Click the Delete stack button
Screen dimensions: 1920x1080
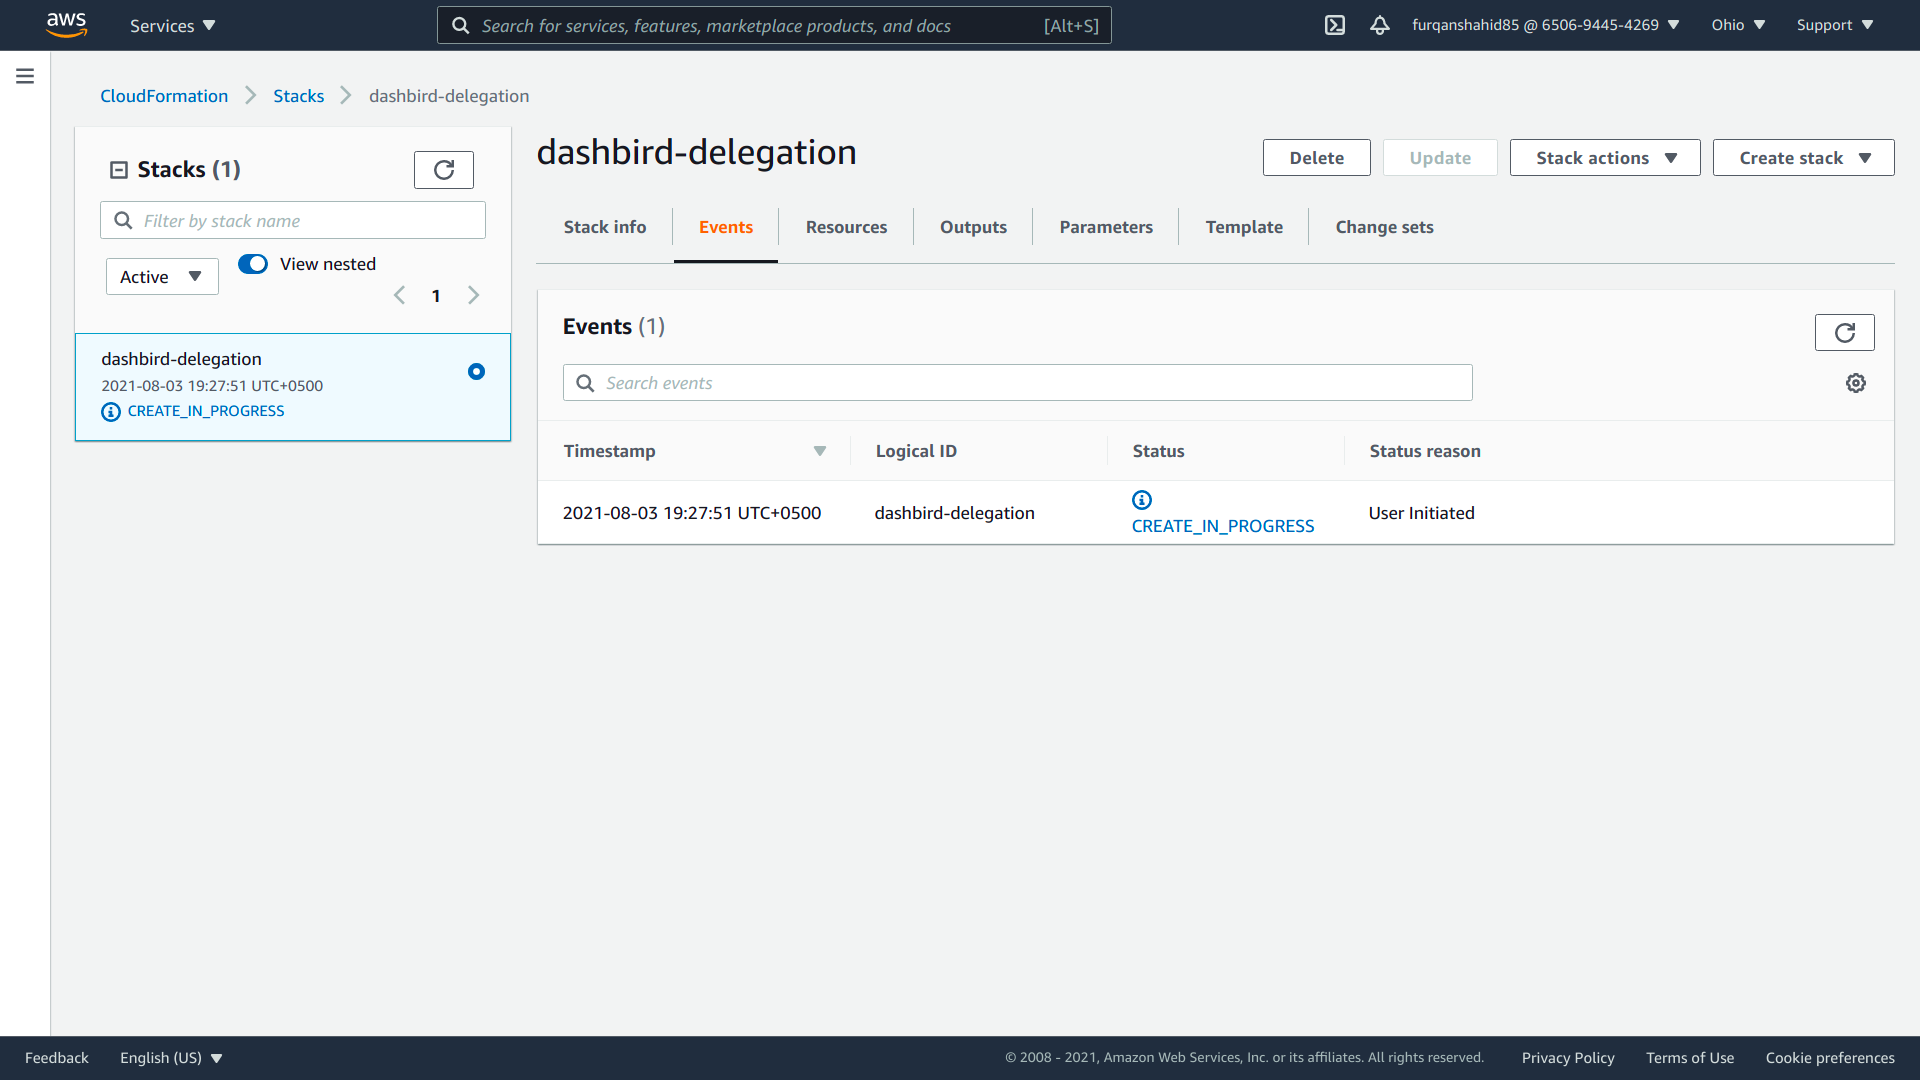coord(1316,158)
